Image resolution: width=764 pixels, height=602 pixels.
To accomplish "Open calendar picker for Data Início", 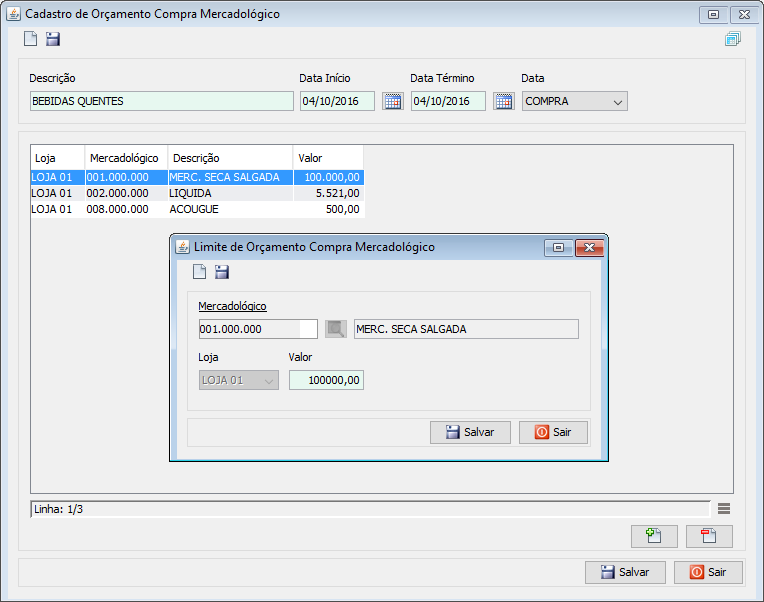I will [x=393, y=101].
